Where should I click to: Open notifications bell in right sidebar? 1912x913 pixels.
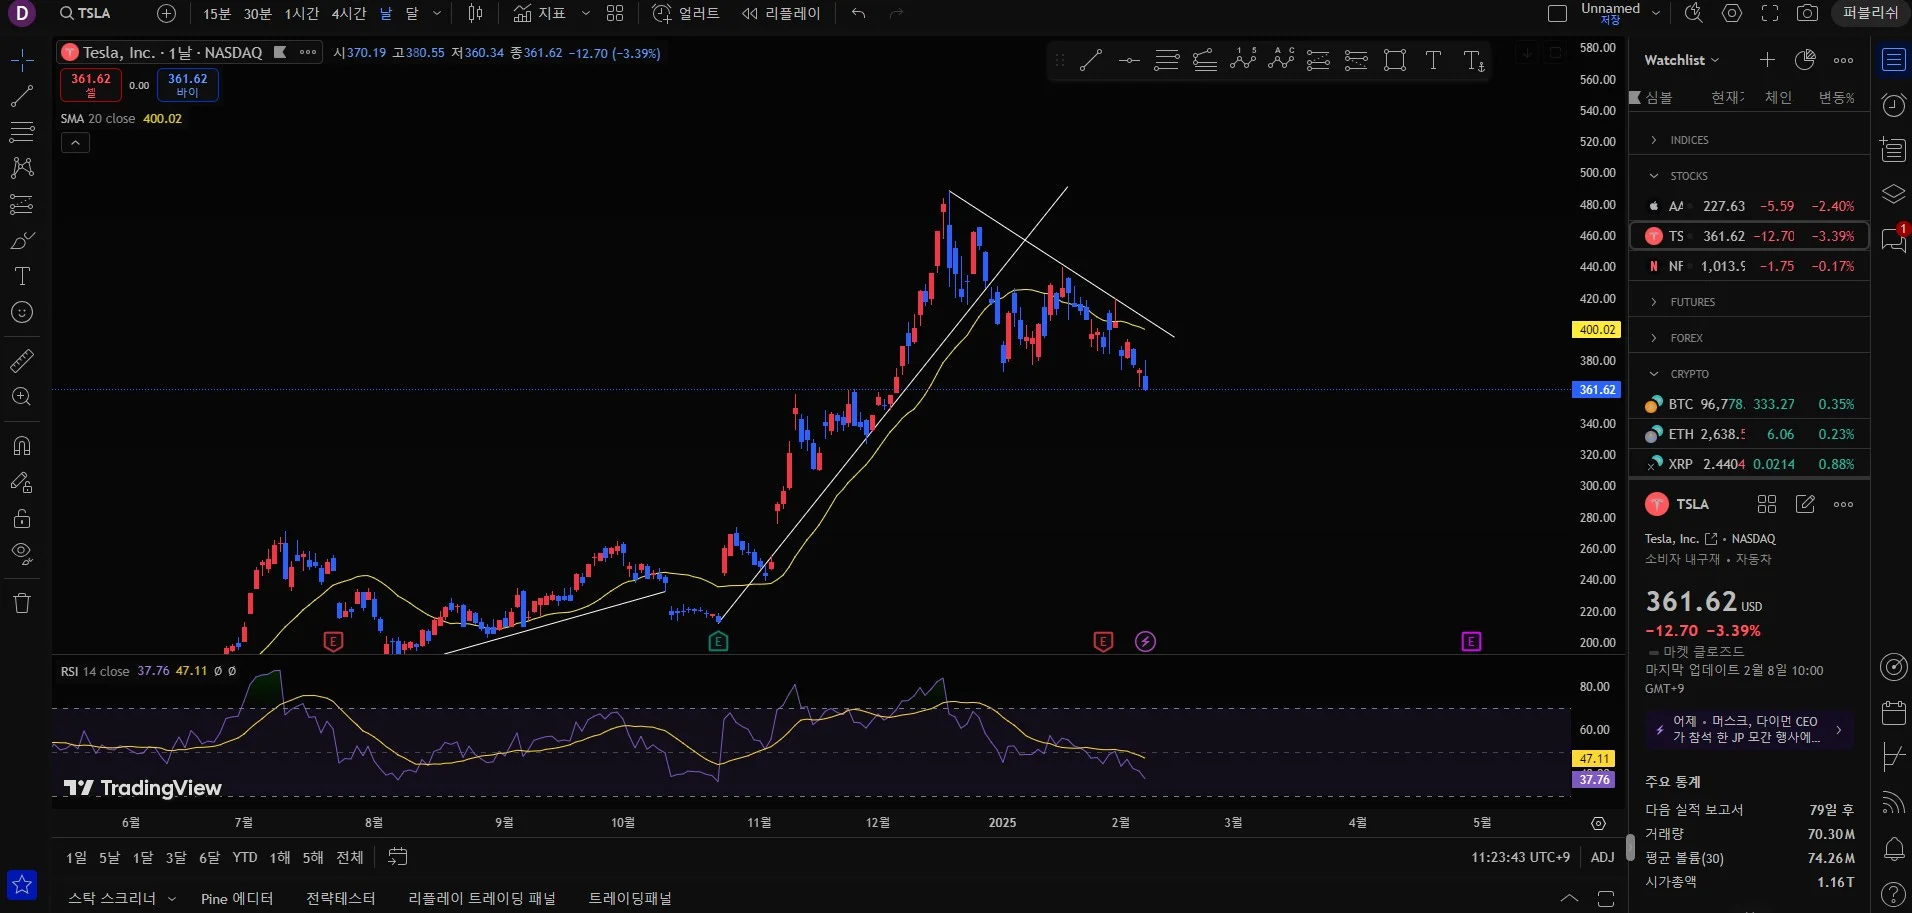pyautogui.click(x=1893, y=849)
